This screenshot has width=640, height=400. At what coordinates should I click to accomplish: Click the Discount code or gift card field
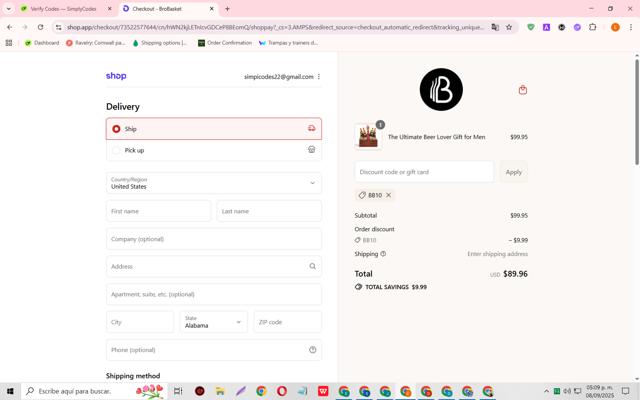click(424, 172)
